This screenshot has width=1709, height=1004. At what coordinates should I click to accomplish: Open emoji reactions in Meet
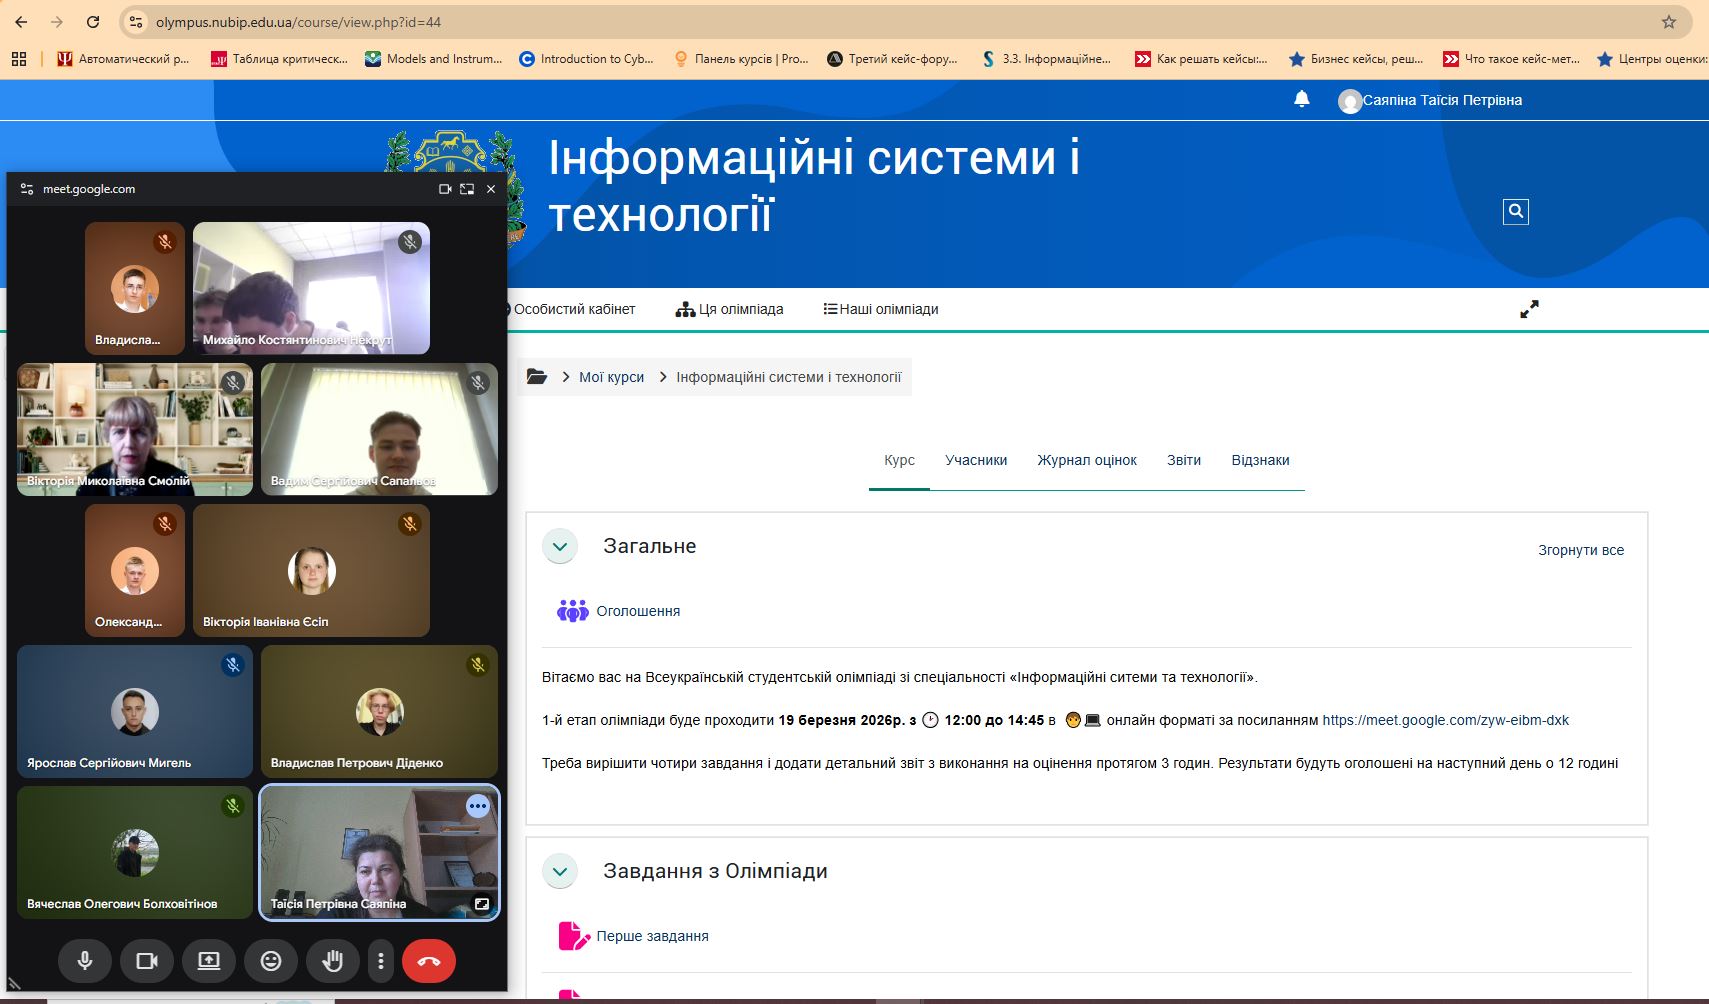271,961
